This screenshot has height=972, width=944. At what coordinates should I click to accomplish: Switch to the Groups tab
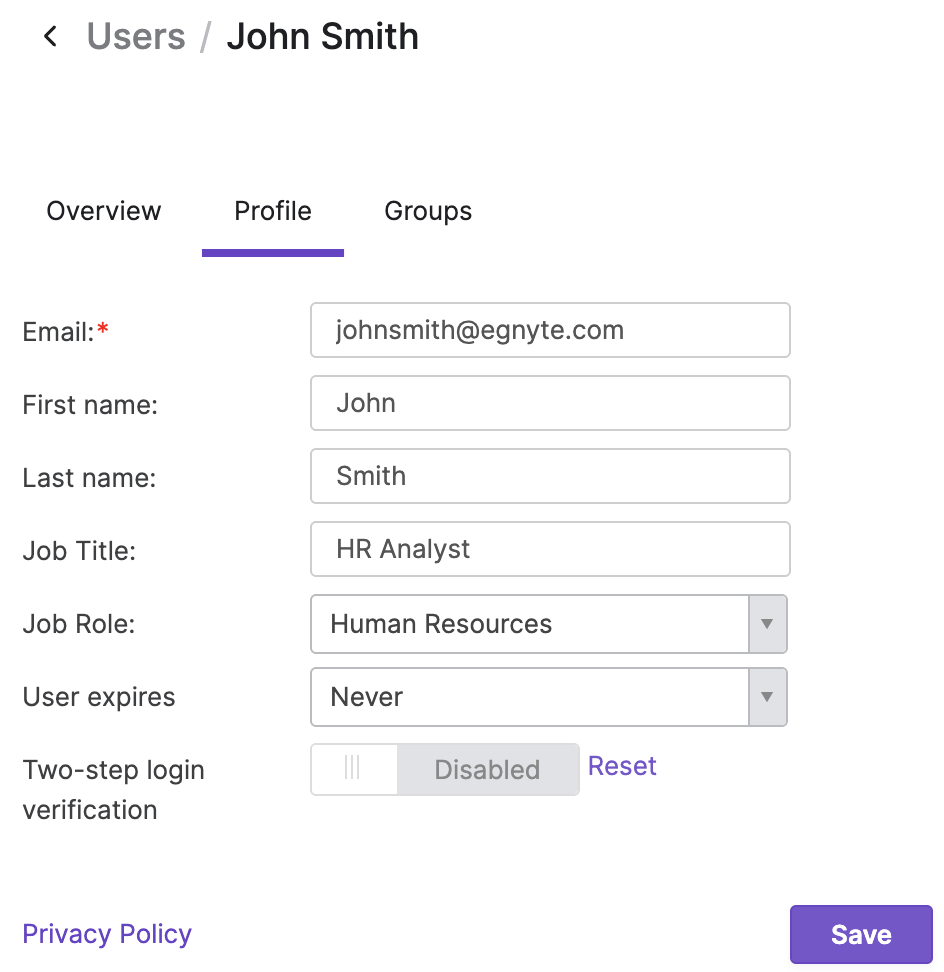[x=428, y=211]
